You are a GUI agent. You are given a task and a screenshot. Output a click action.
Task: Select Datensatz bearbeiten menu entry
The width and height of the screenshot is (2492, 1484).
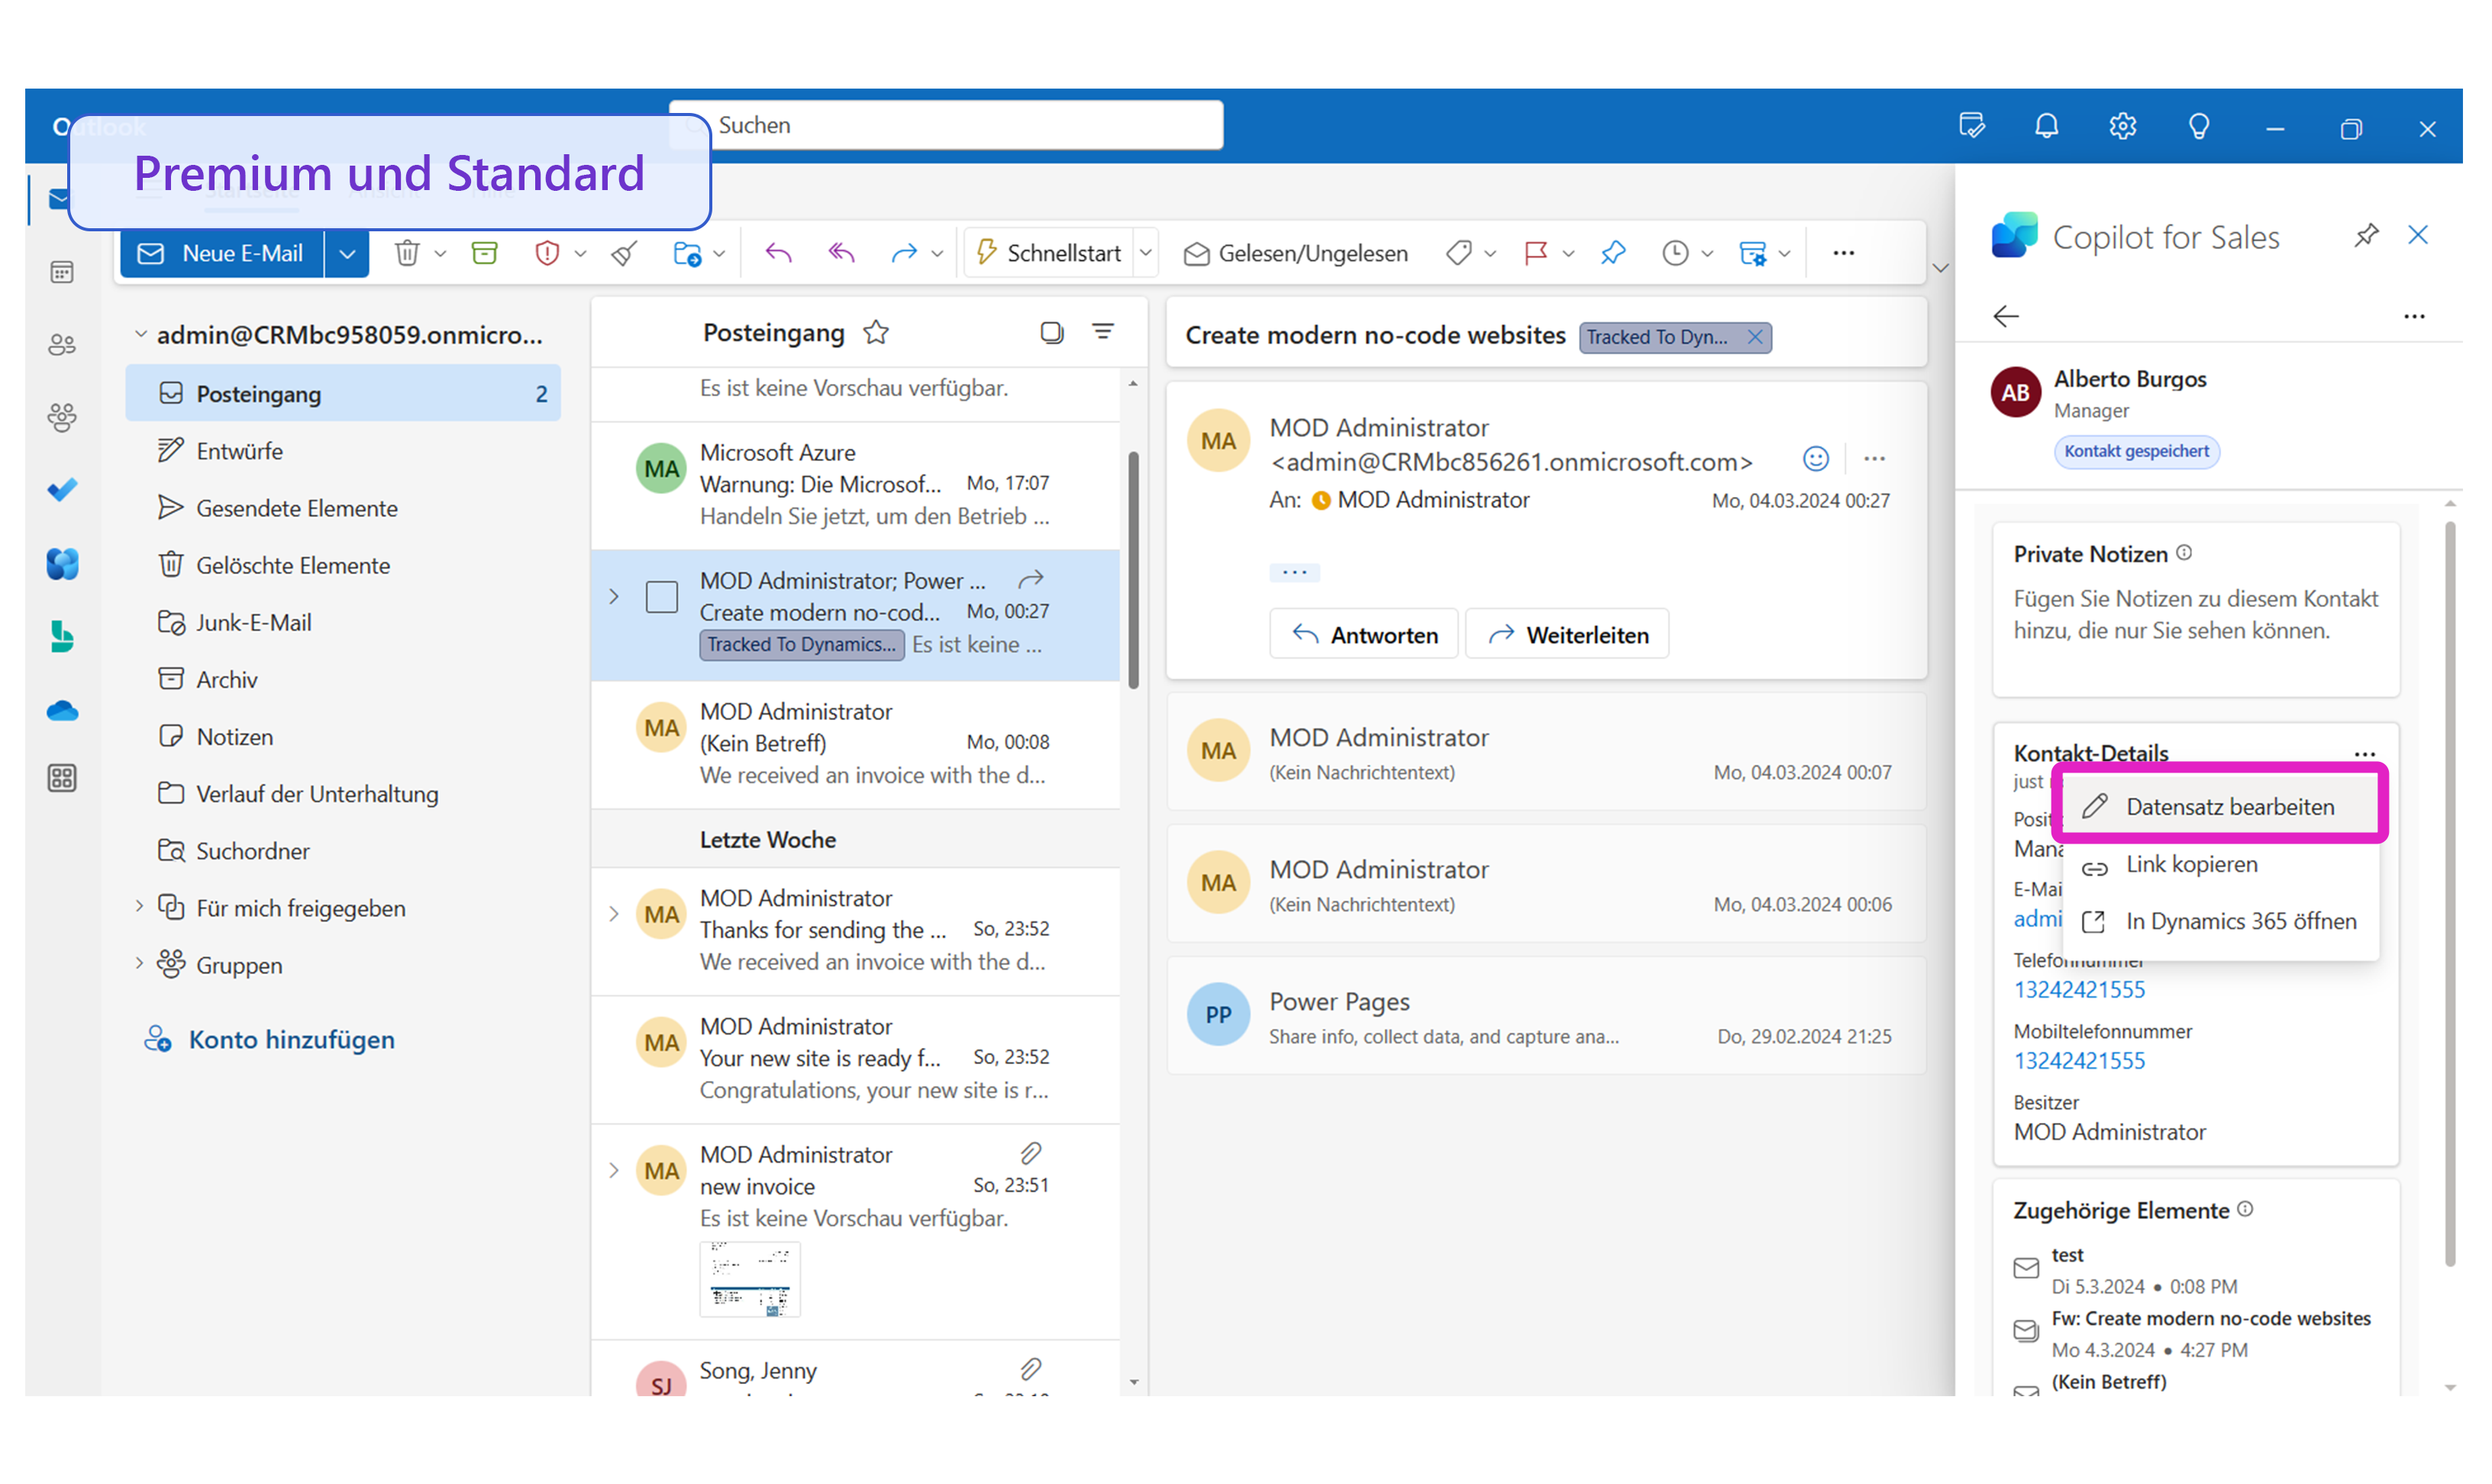(2229, 807)
